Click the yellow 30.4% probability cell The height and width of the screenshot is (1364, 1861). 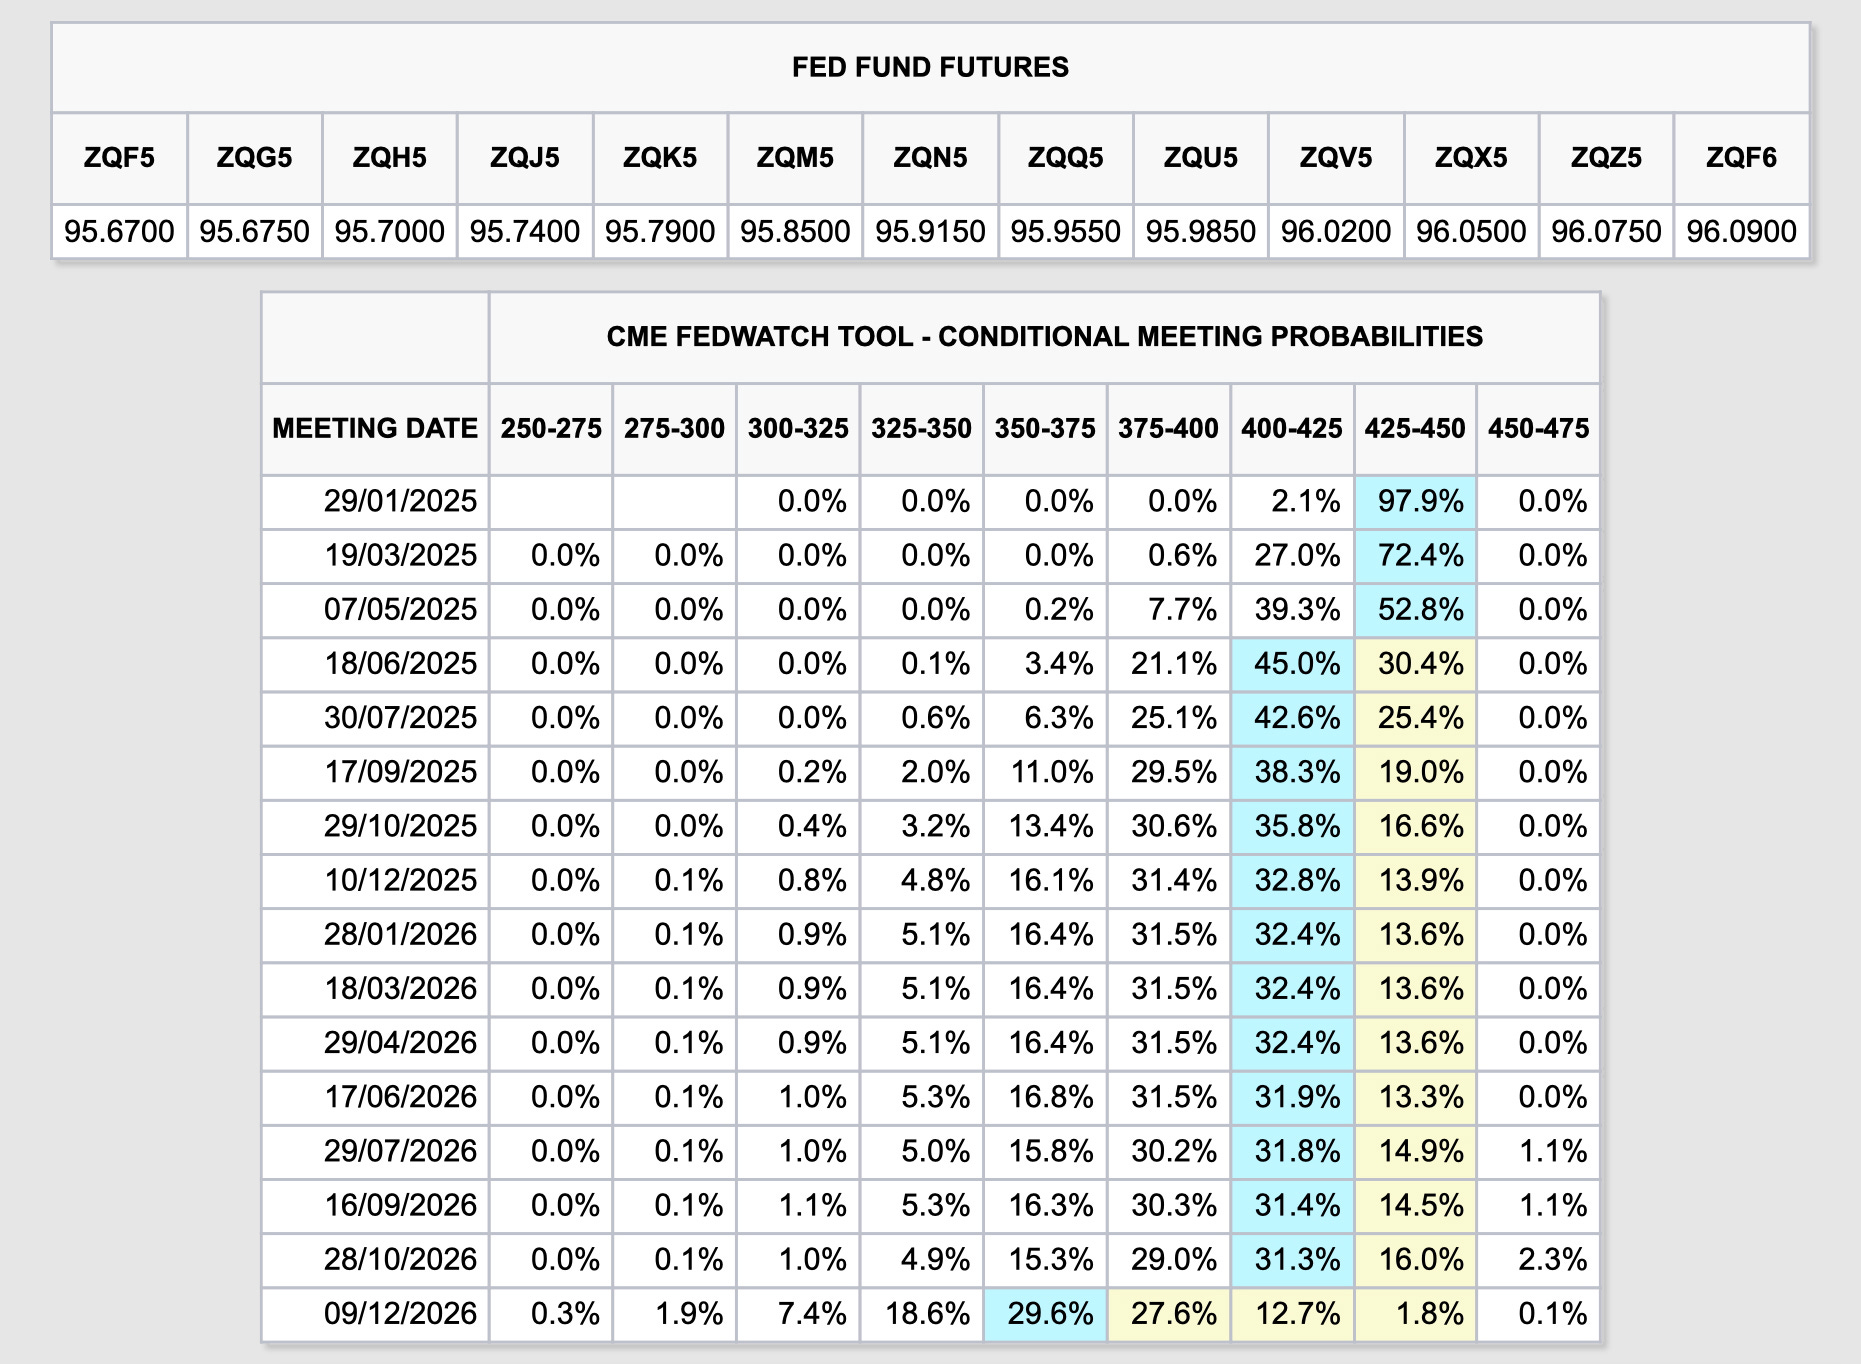1415,663
